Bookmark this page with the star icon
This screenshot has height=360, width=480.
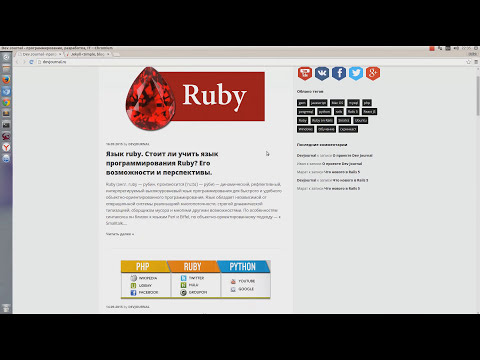468,62
